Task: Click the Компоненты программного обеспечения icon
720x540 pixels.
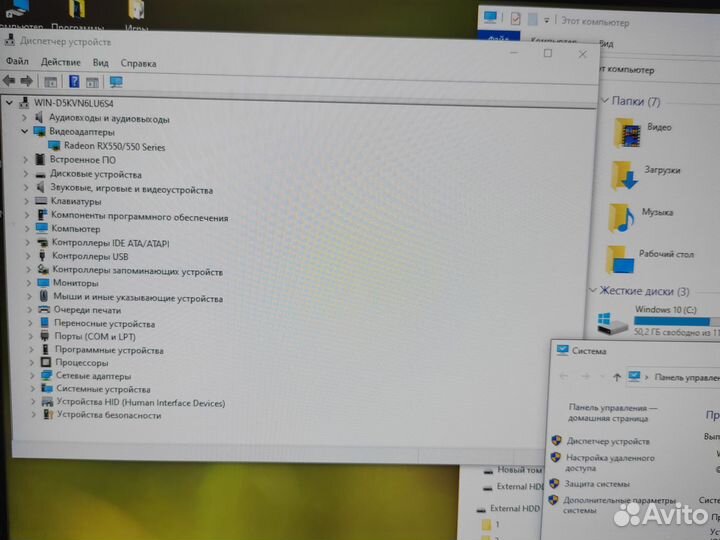Action: pos(42,214)
